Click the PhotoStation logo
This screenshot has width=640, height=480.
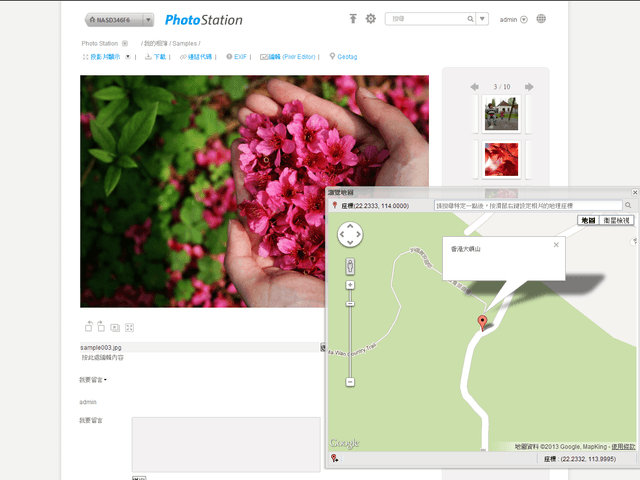203,20
